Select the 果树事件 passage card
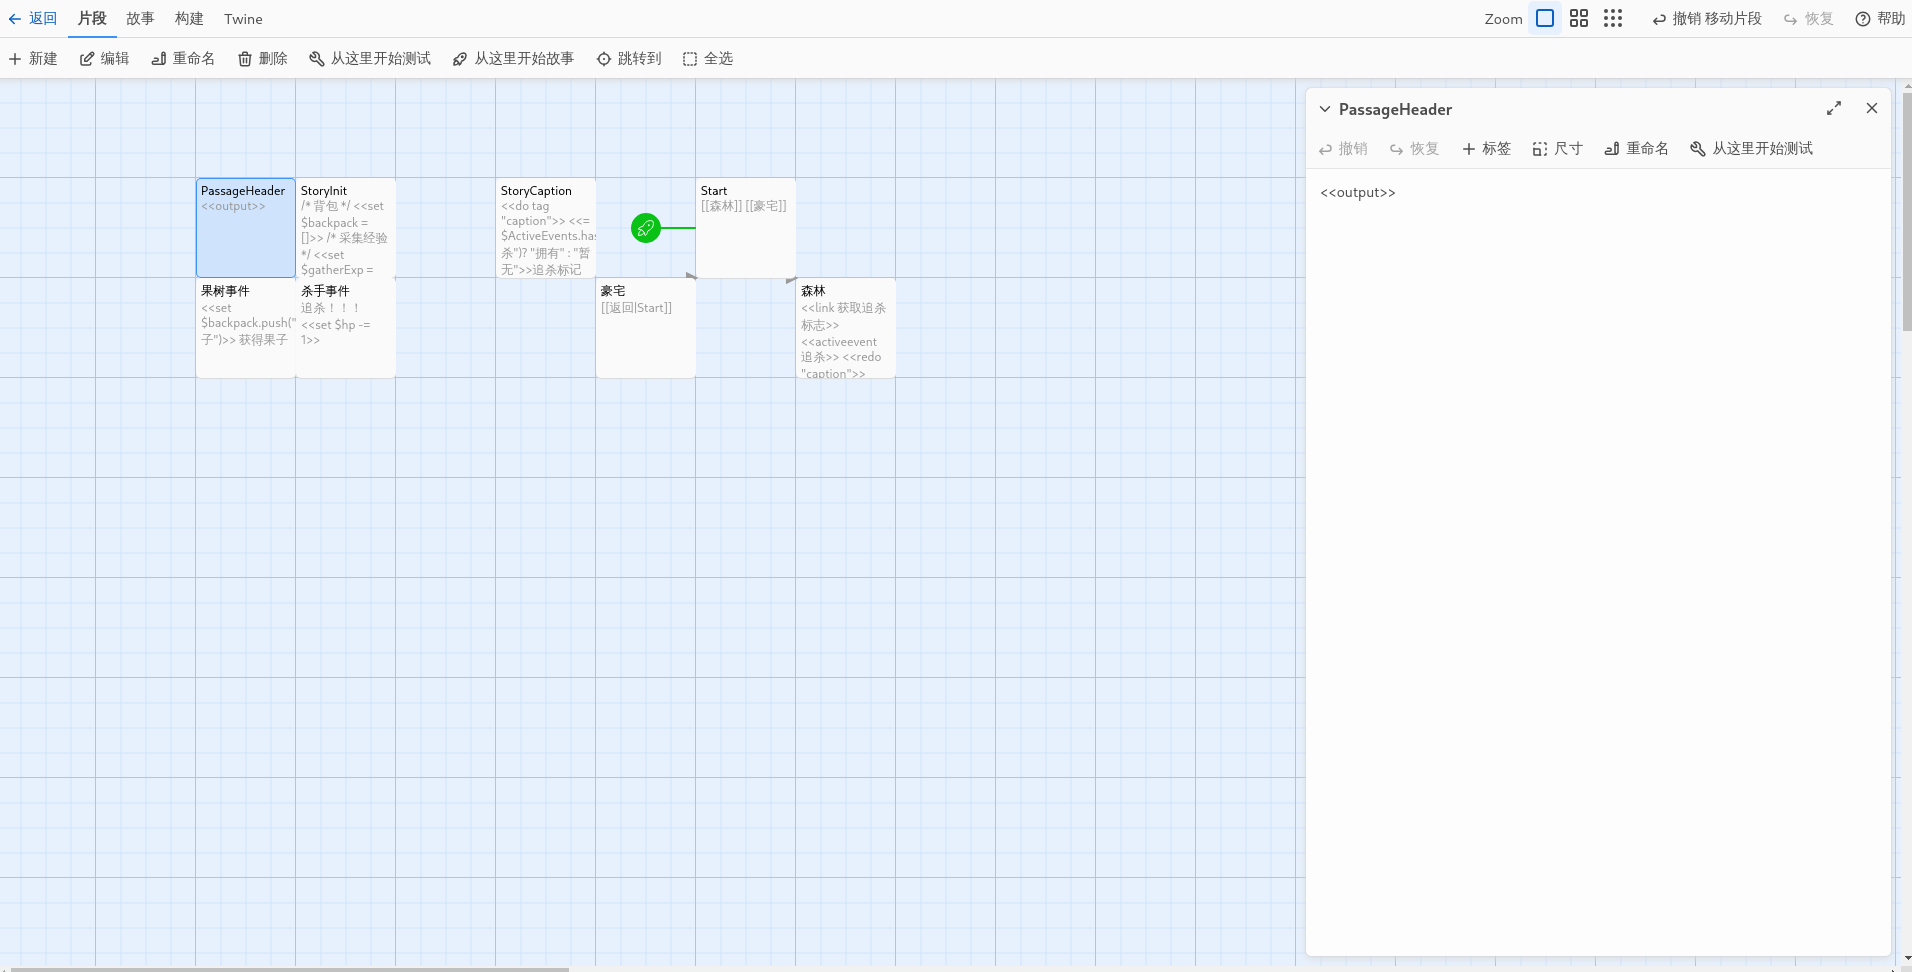Screen dimensions: 1912x972 click(246, 328)
